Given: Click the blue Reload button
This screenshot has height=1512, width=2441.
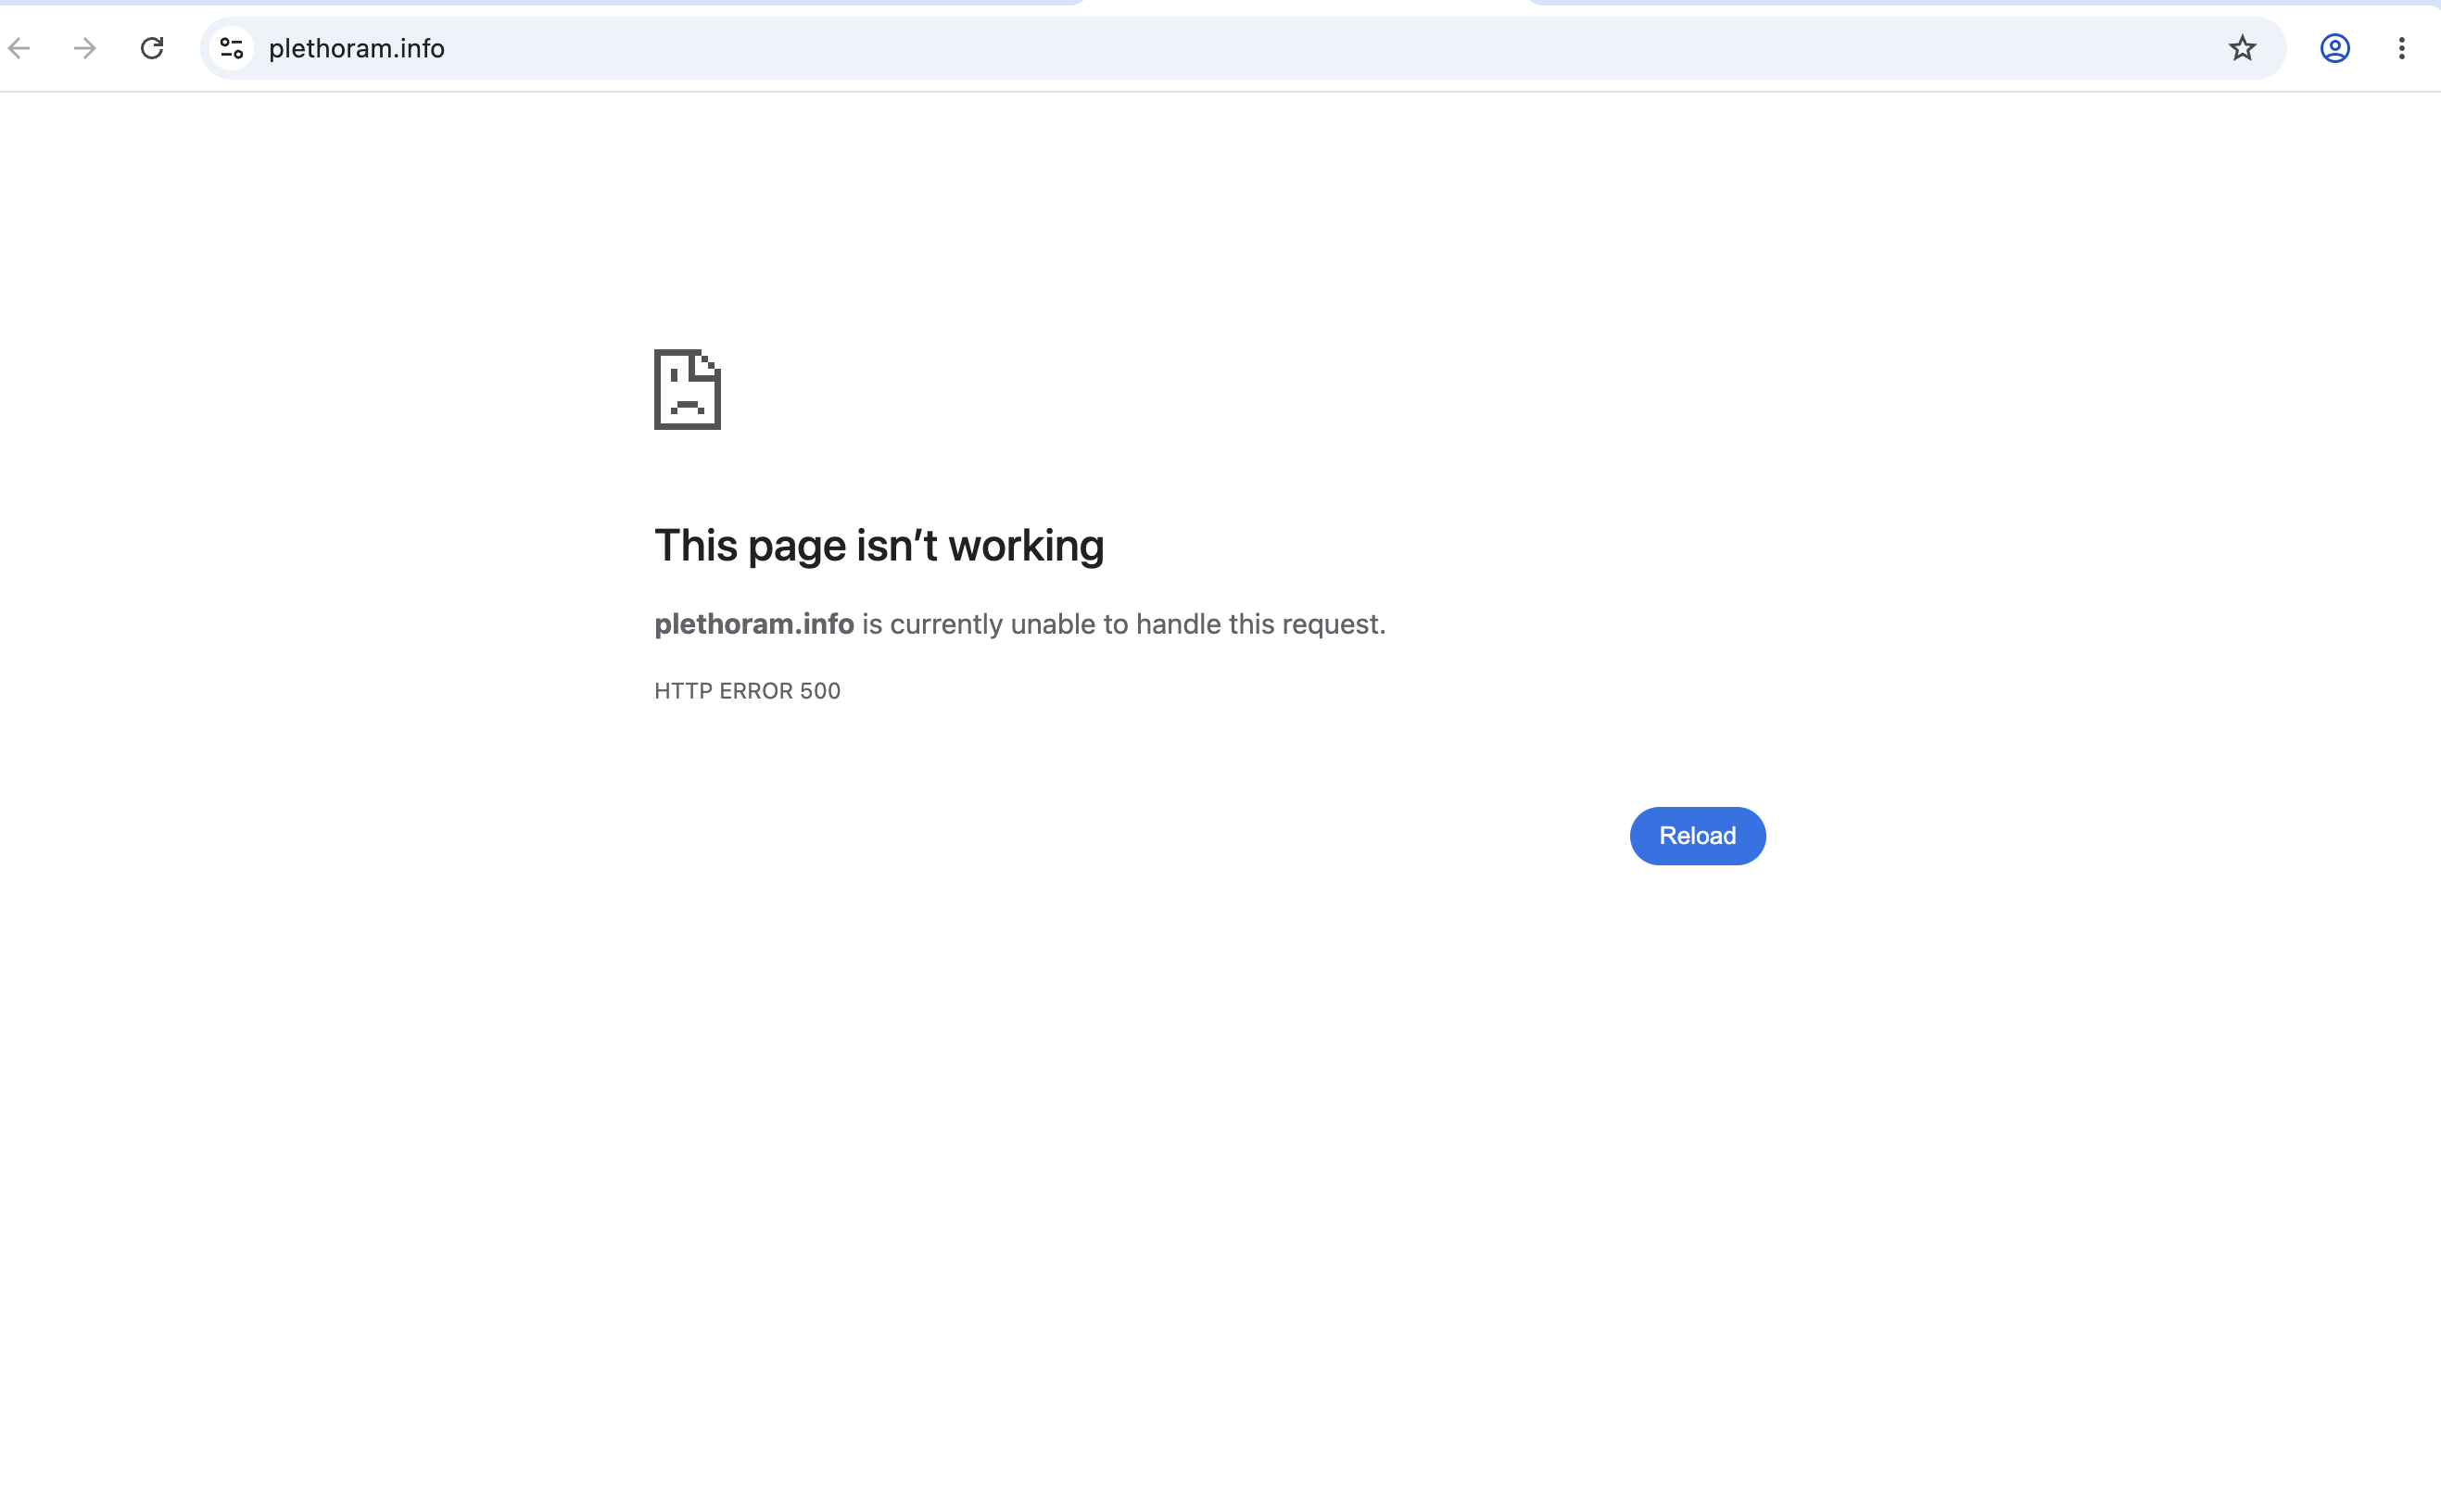Looking at the screenshot, I should [1698, 836].
